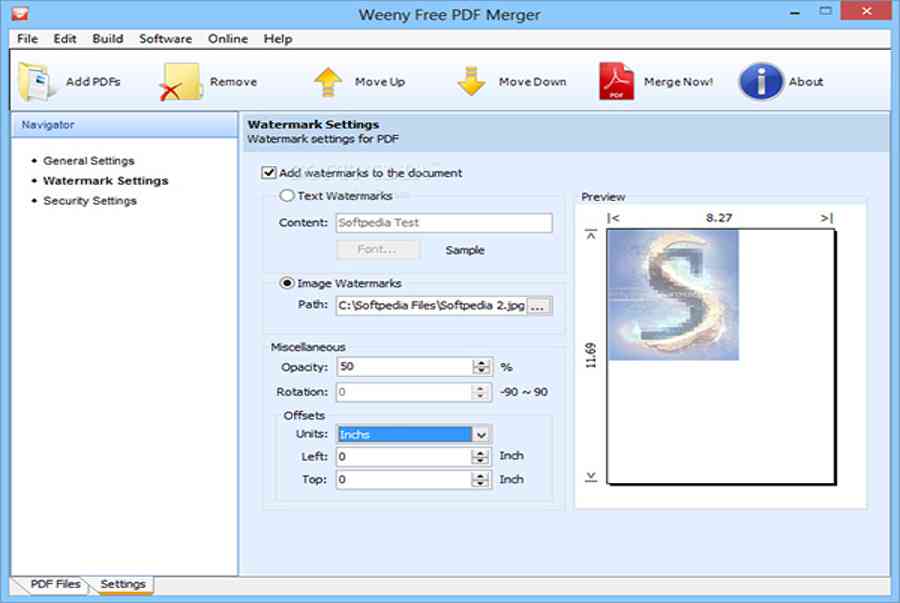Viewport: 900px width, 603px height.
Task: Open the Build menu
Action: point(108,38)
